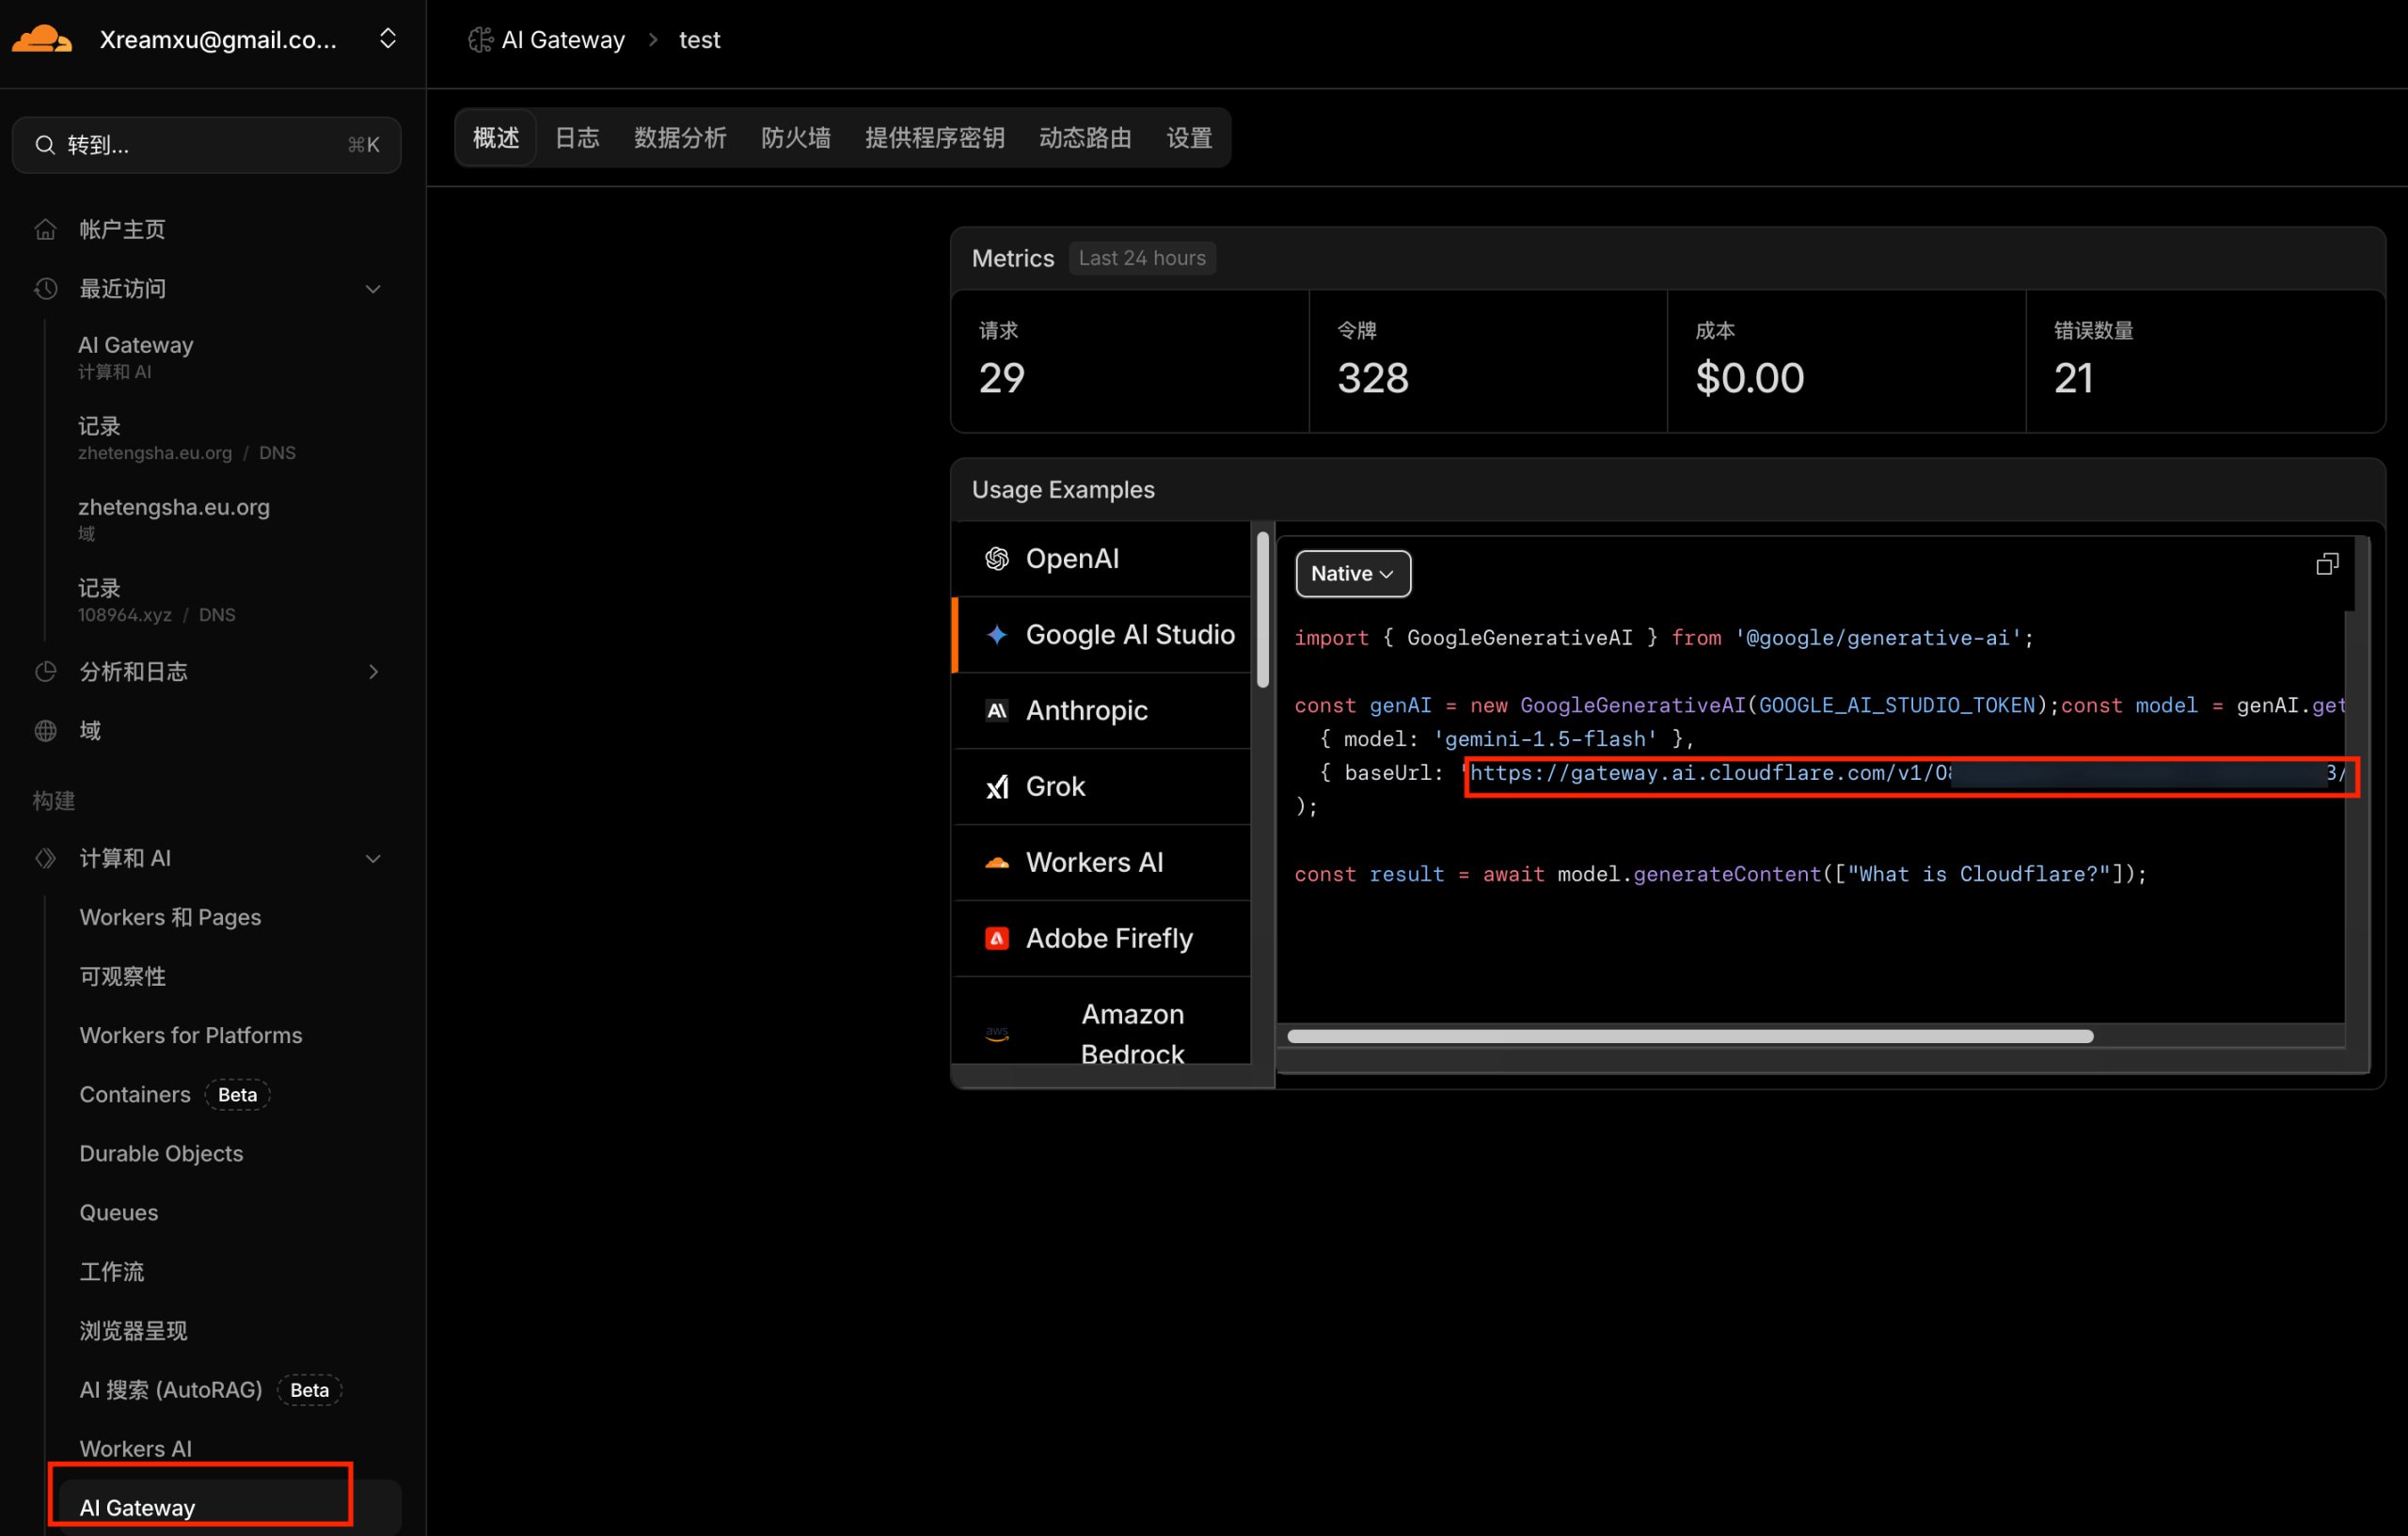The width and height of the screenshot is (2408, 1536).
Task: Click the search magnifier icon
Action: coord(45,145)
